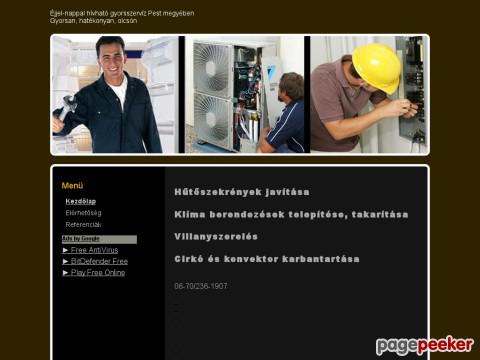This screenshot has height=360, width=480.
Task: Click the arrow before Free AntiVirus
Action: [65, 250]
